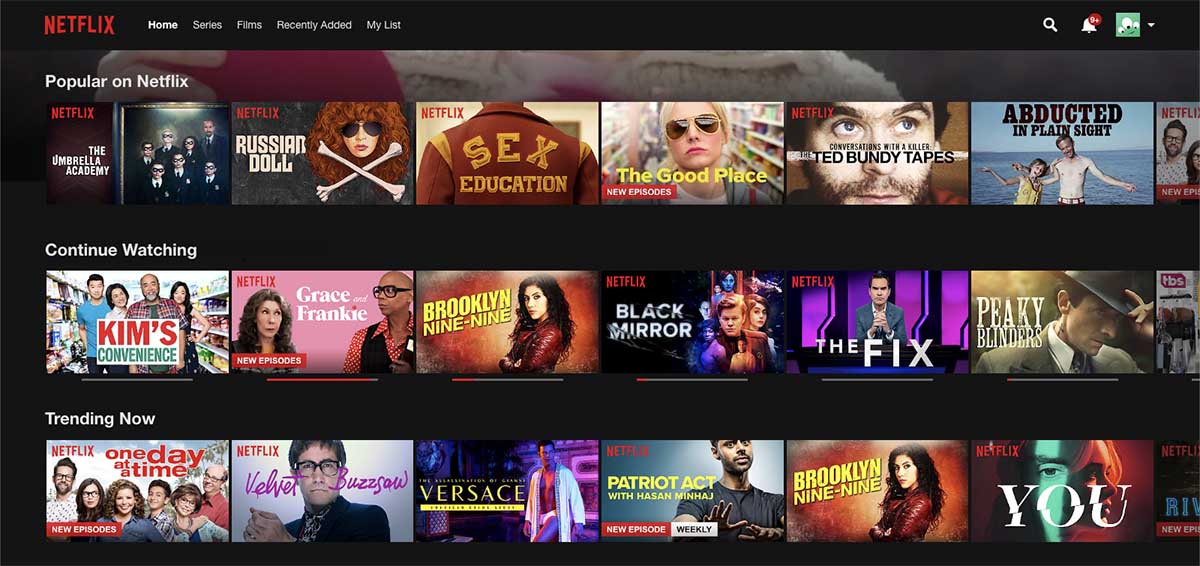This screenshot has height=566, width=1200.
Task: Resume Peaky Blinders
Action: tap(1062, 322)
